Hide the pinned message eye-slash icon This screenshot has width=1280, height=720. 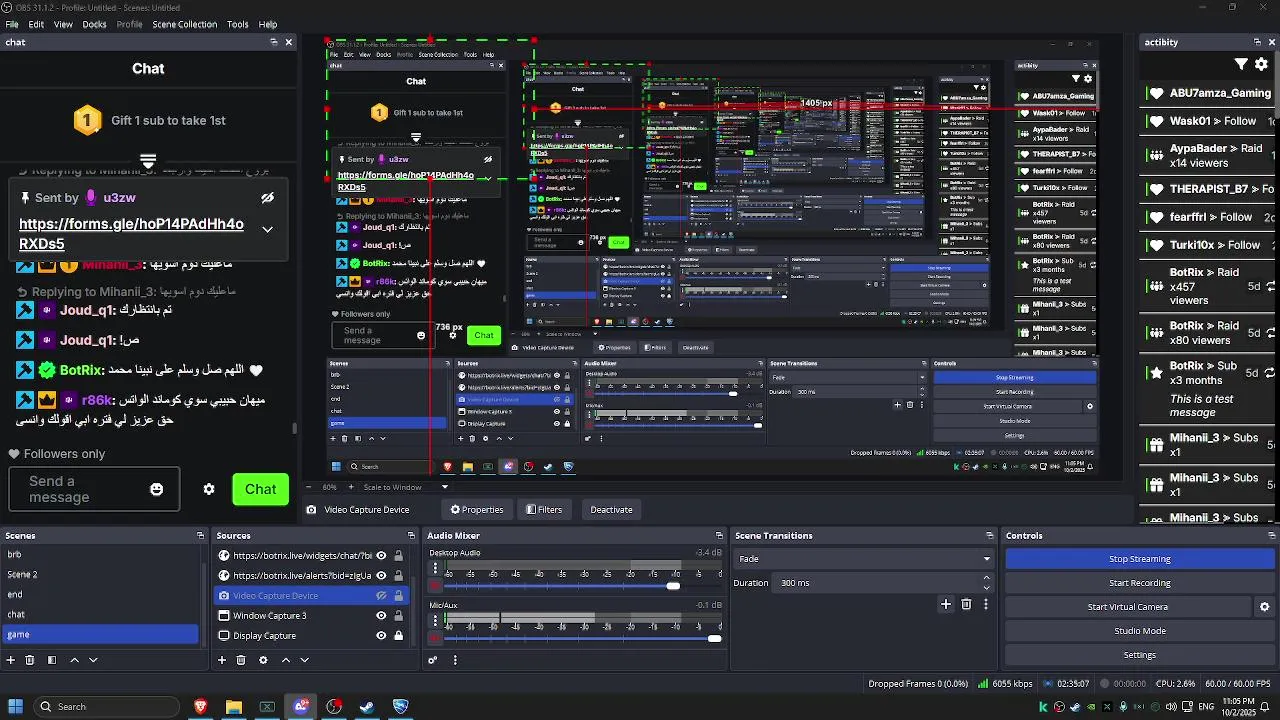coord(267,198)
